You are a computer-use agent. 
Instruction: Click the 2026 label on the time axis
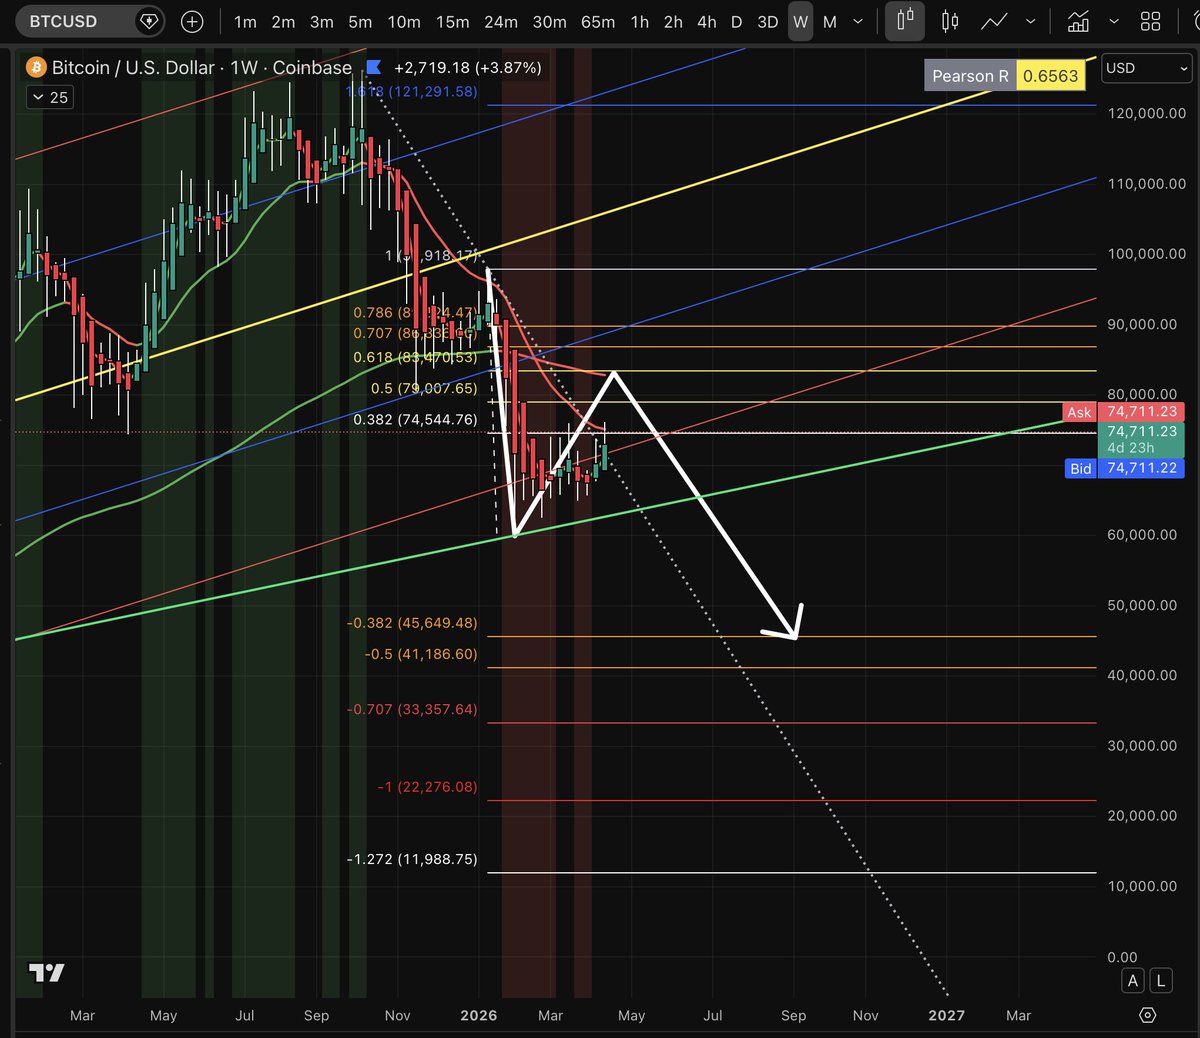click(x=479, y=1015)
